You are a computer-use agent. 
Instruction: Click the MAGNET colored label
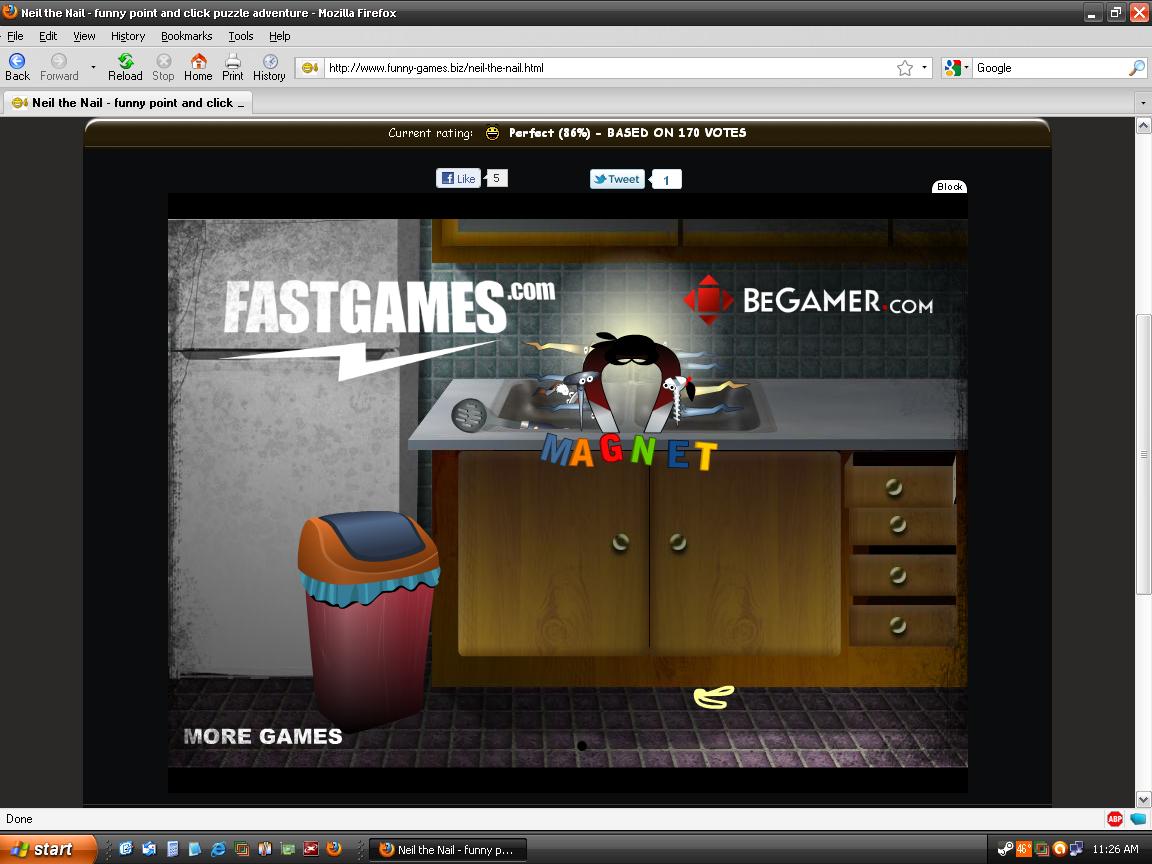click(x=629, y=452)
